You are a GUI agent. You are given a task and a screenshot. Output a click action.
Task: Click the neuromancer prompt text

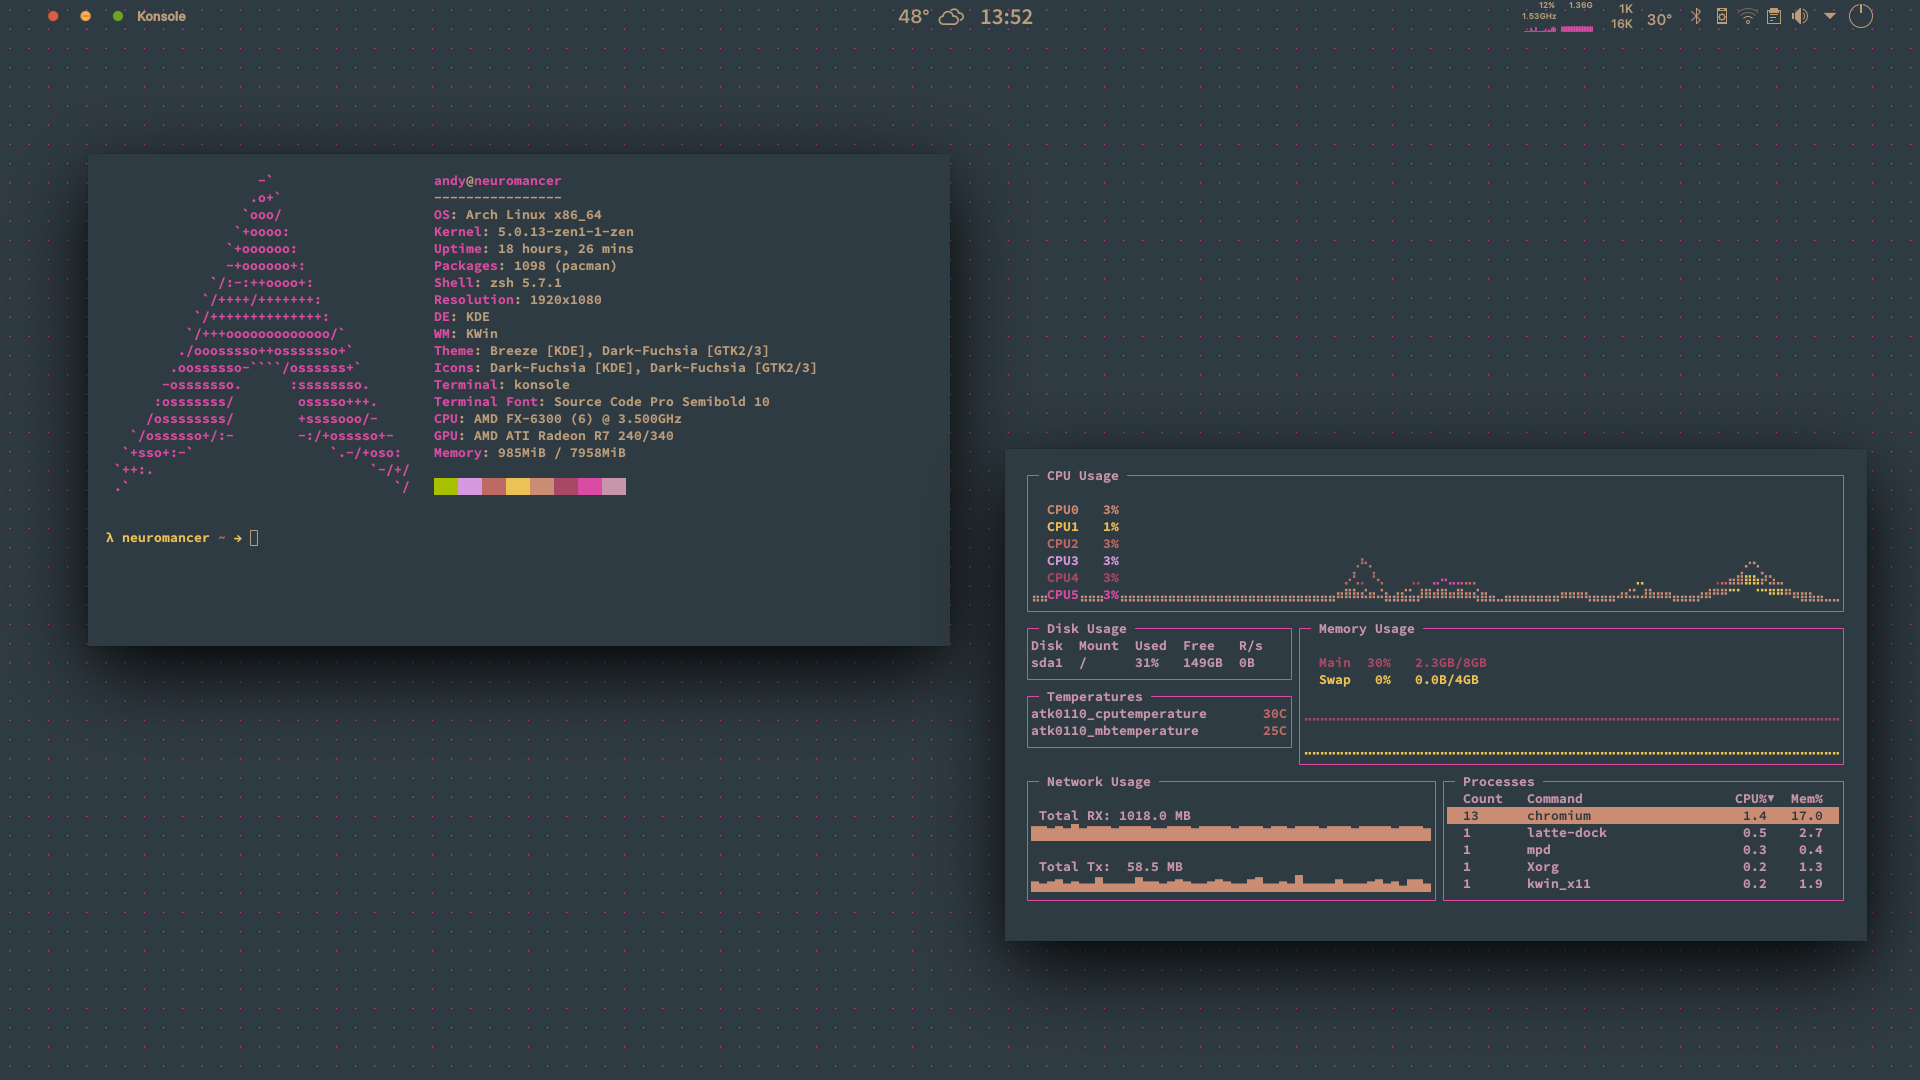click(x=166, y=538)
